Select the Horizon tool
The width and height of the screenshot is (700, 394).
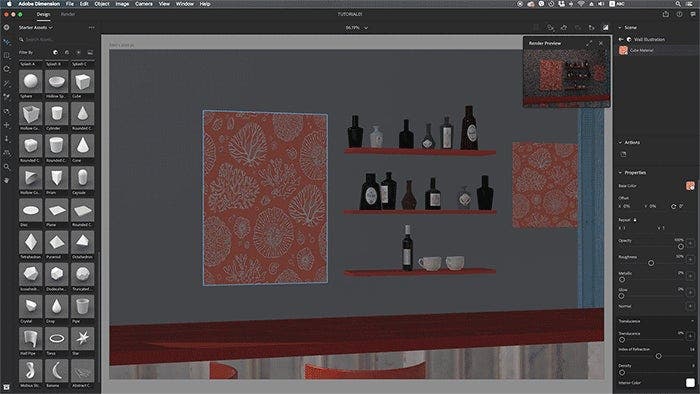[x=6, y=153]
